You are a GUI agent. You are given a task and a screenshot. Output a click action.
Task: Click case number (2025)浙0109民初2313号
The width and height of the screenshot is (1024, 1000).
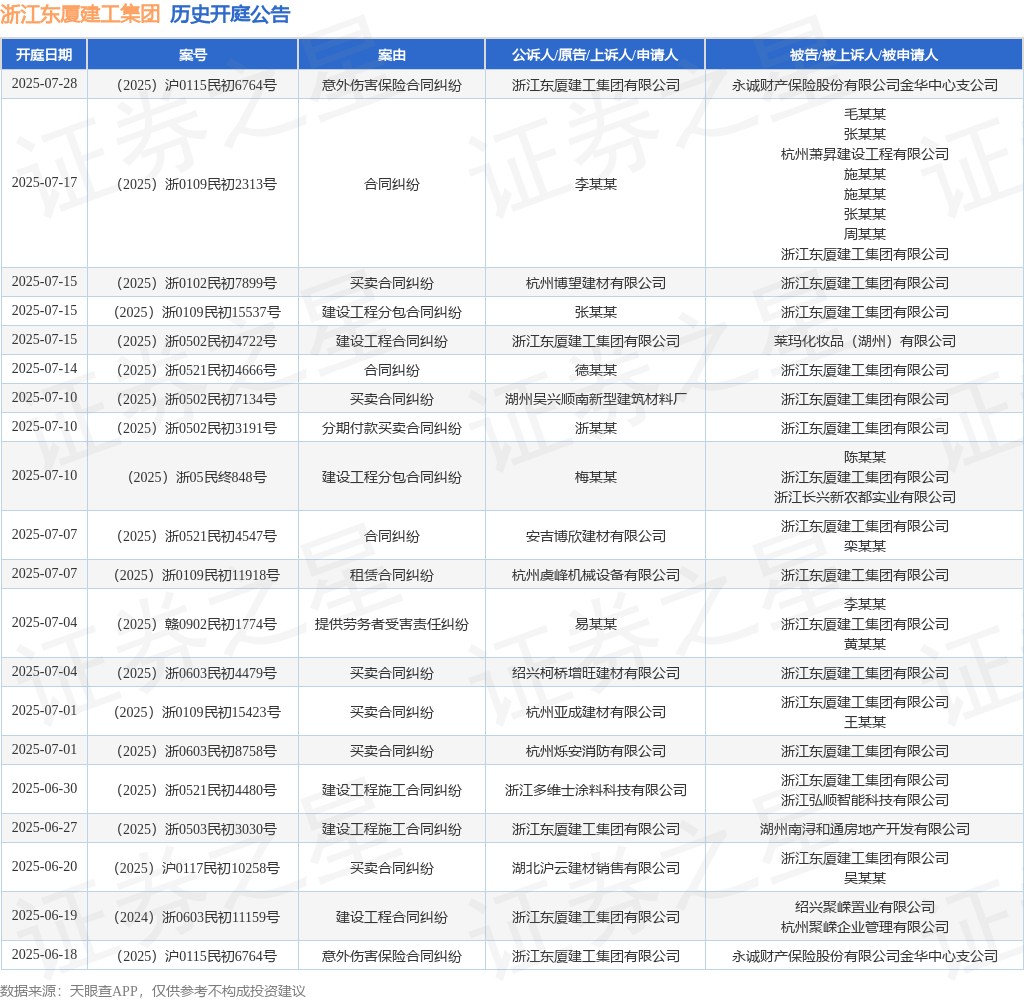pyautogui.click(x=196, y=184)
